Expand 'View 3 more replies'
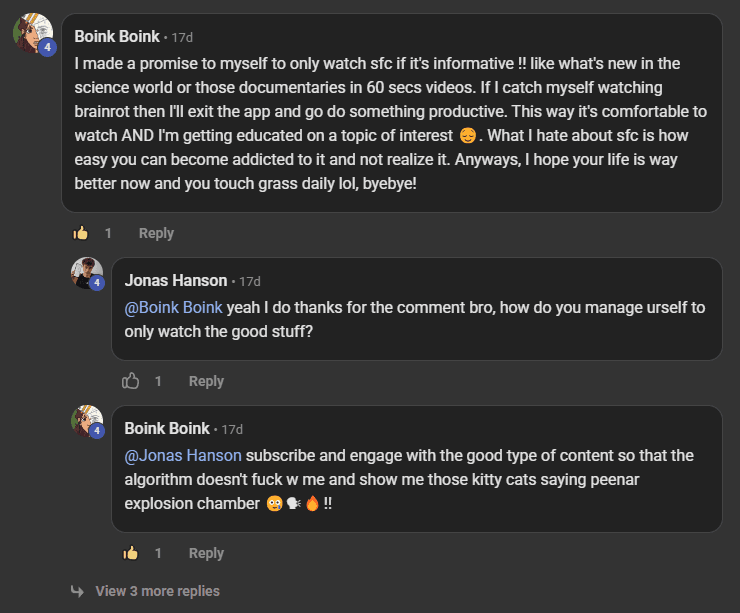 (157, 591)
